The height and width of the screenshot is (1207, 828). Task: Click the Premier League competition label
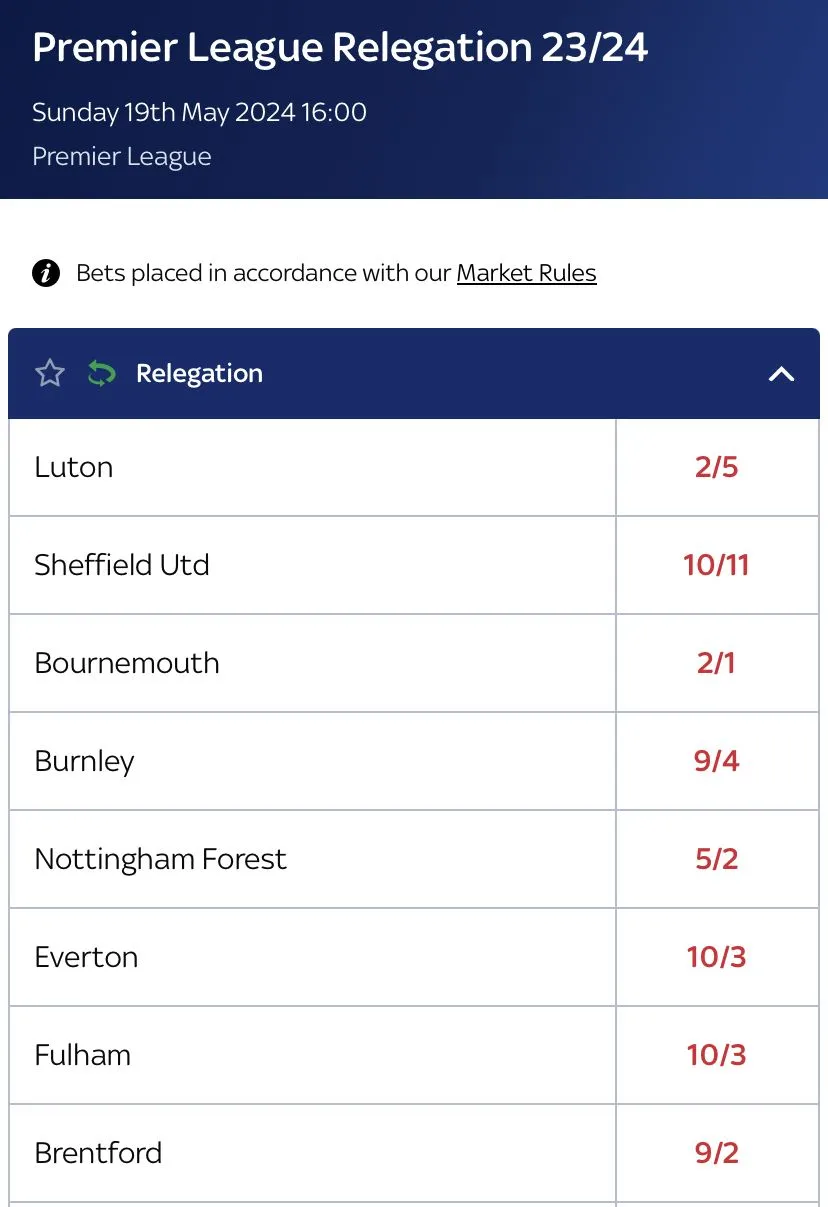122,157
